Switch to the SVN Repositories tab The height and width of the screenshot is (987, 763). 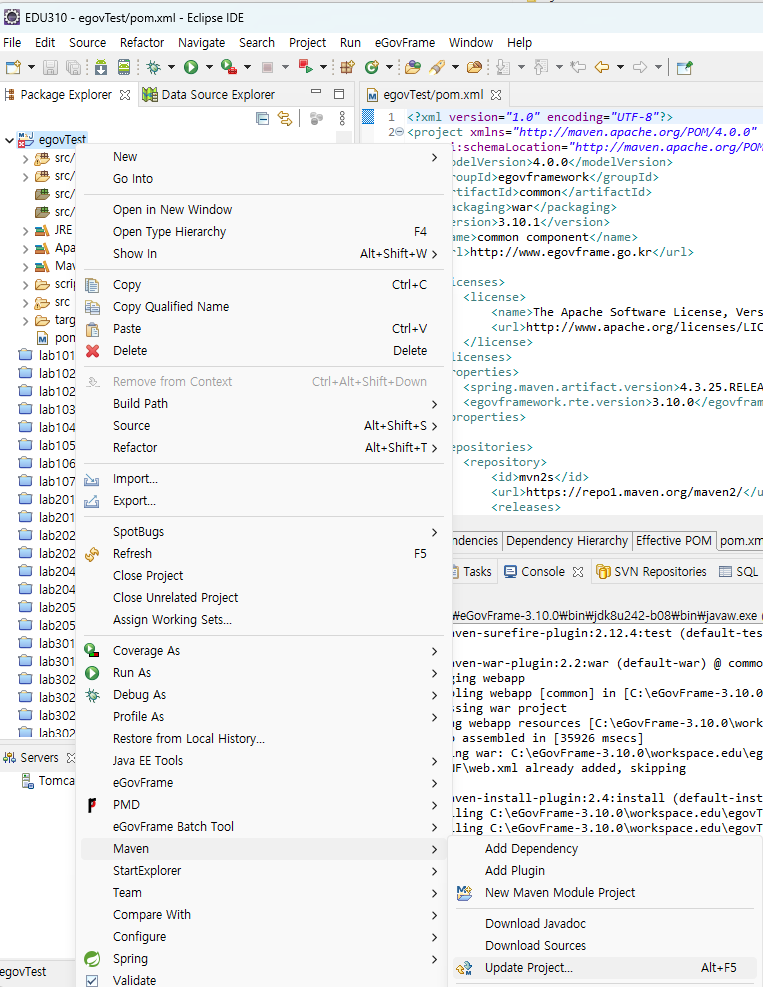coord(652,572)
